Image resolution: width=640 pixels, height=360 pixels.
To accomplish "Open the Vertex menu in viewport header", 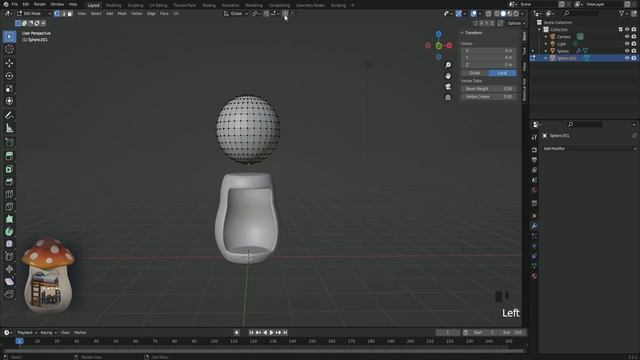I will point(137,13).
